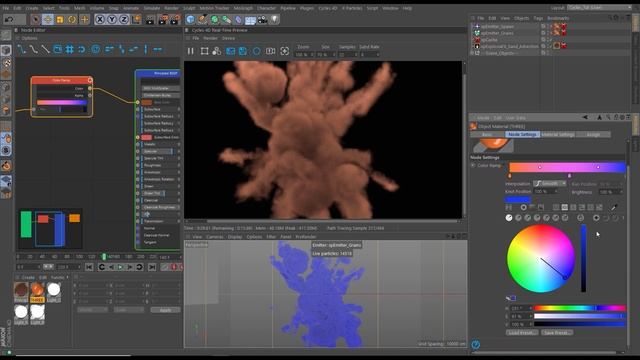The width and height of the screenshot is (640, 360).
Task: Click the first curved wire icon in Node Editor
Action: tap(21, 49)
